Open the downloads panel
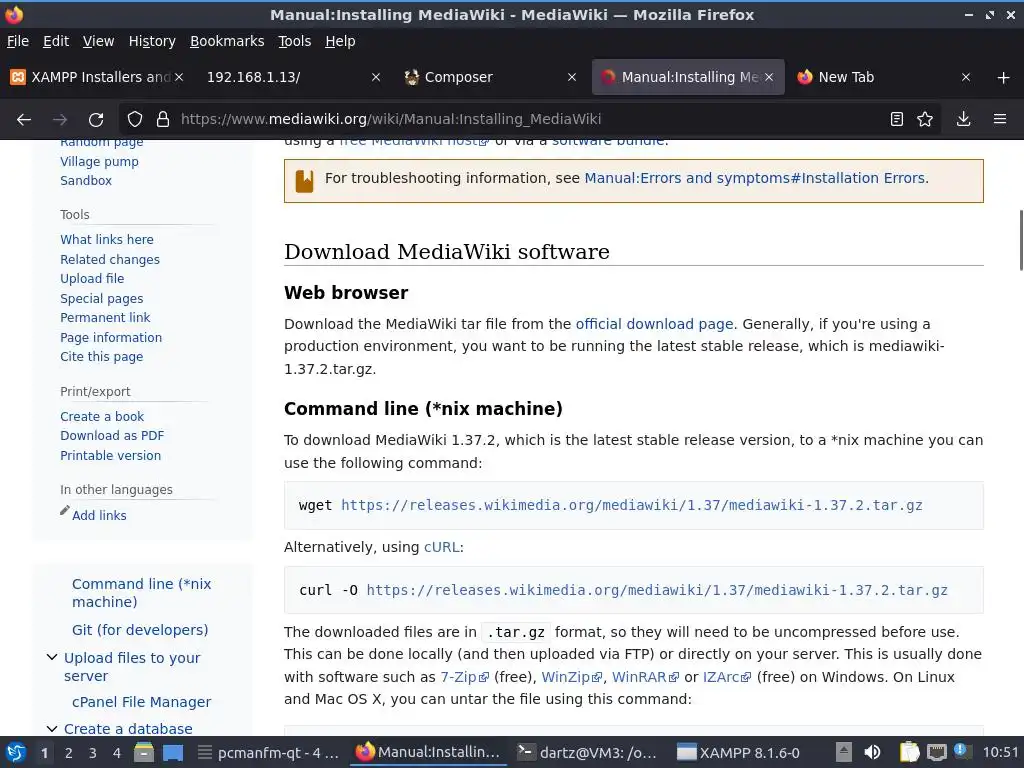 point(963,119)
